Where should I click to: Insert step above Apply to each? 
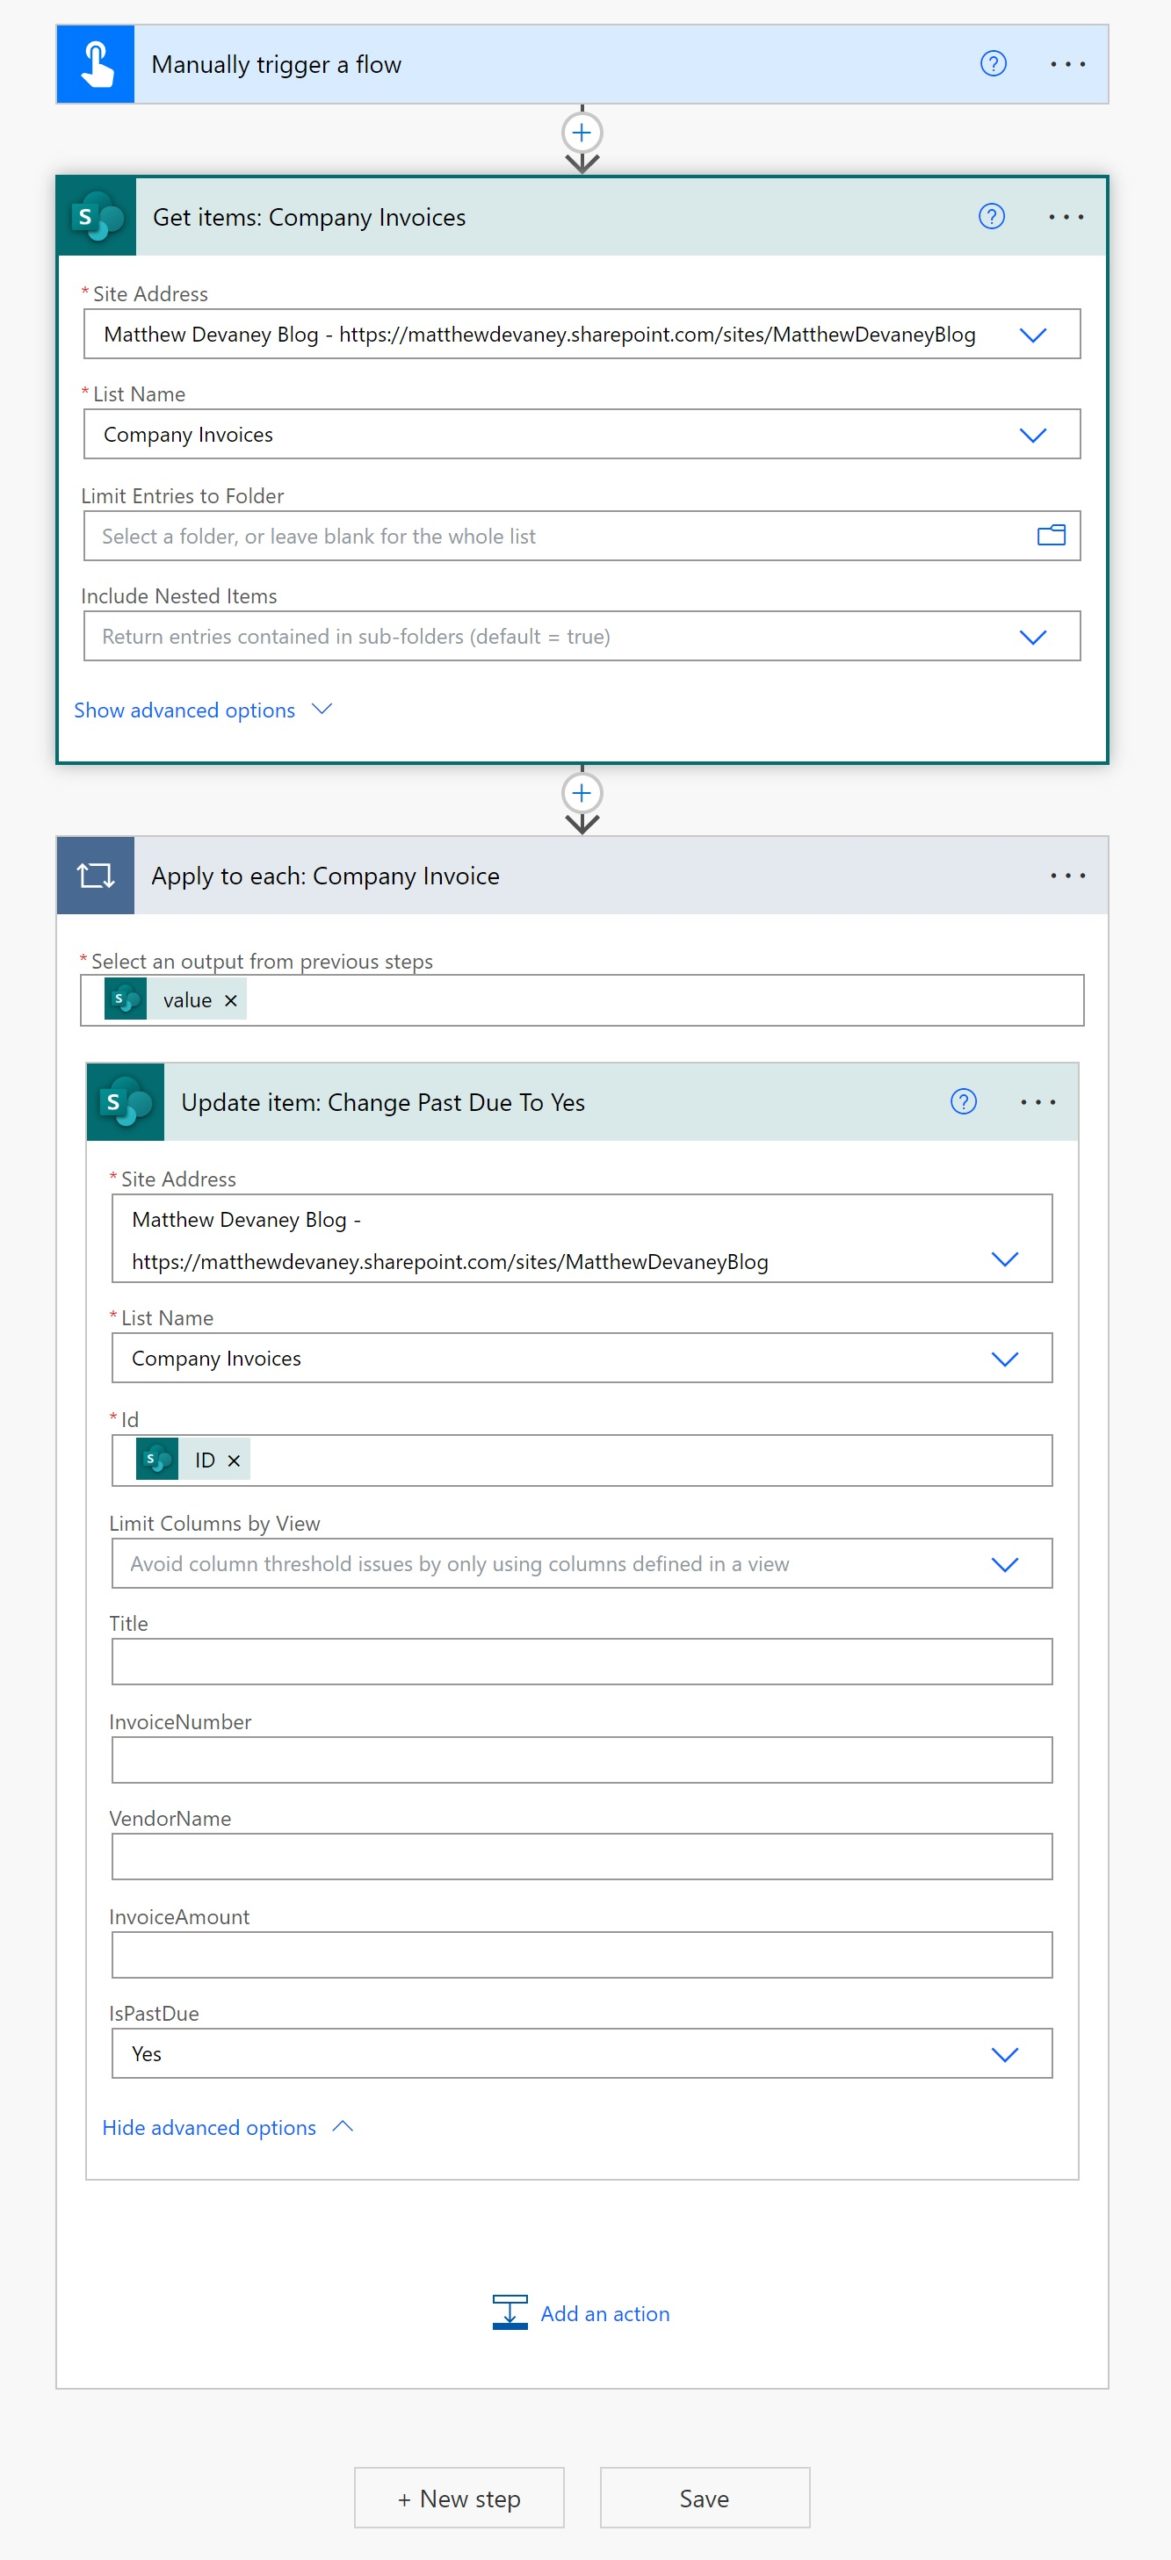[582, 793]
